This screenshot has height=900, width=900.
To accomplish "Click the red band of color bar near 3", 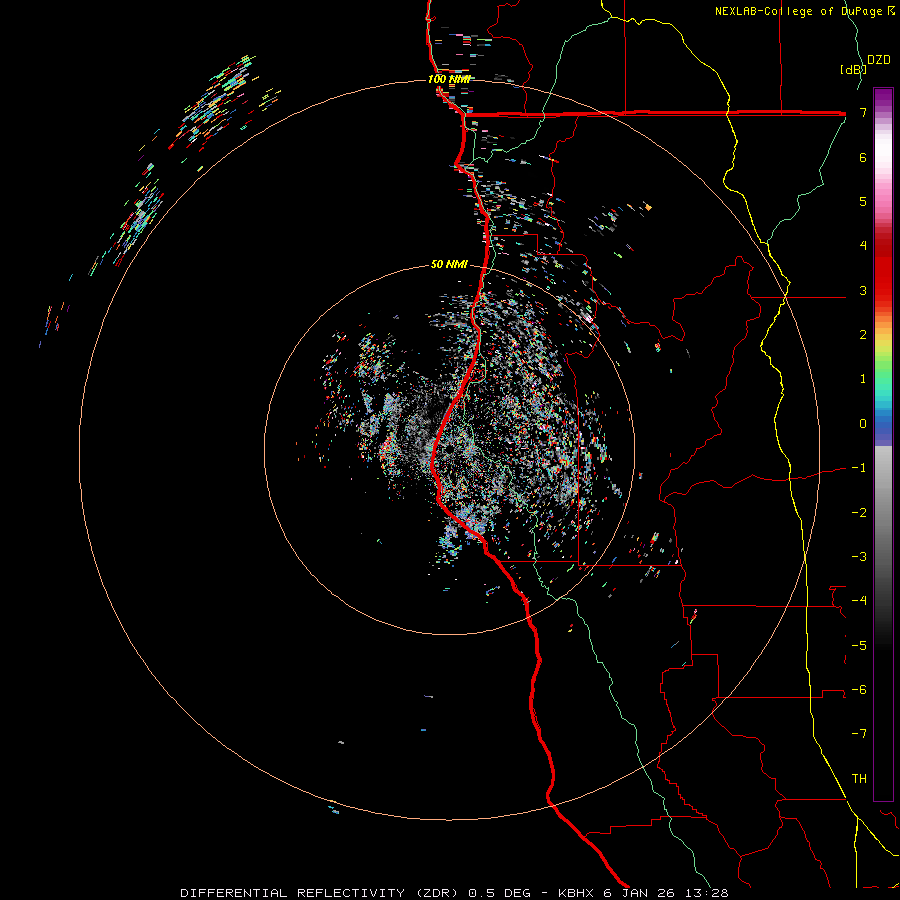I will point(883,284).
